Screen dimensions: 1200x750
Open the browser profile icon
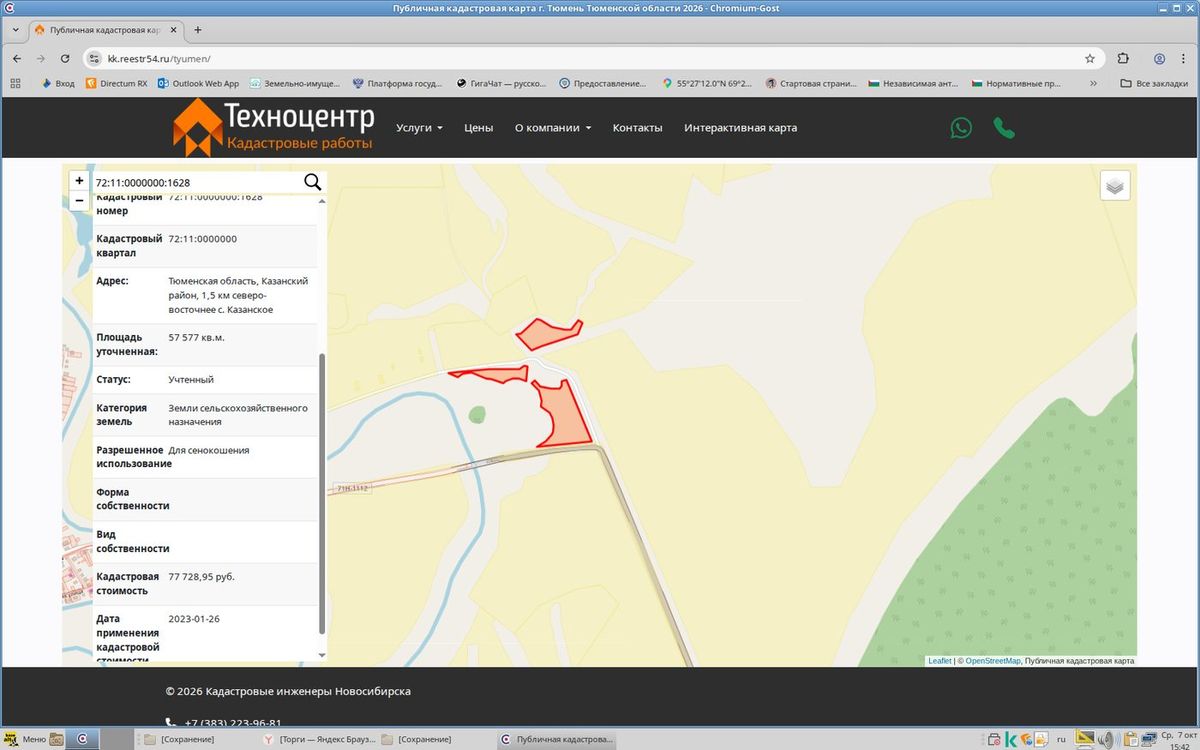tap(1159, 58)
